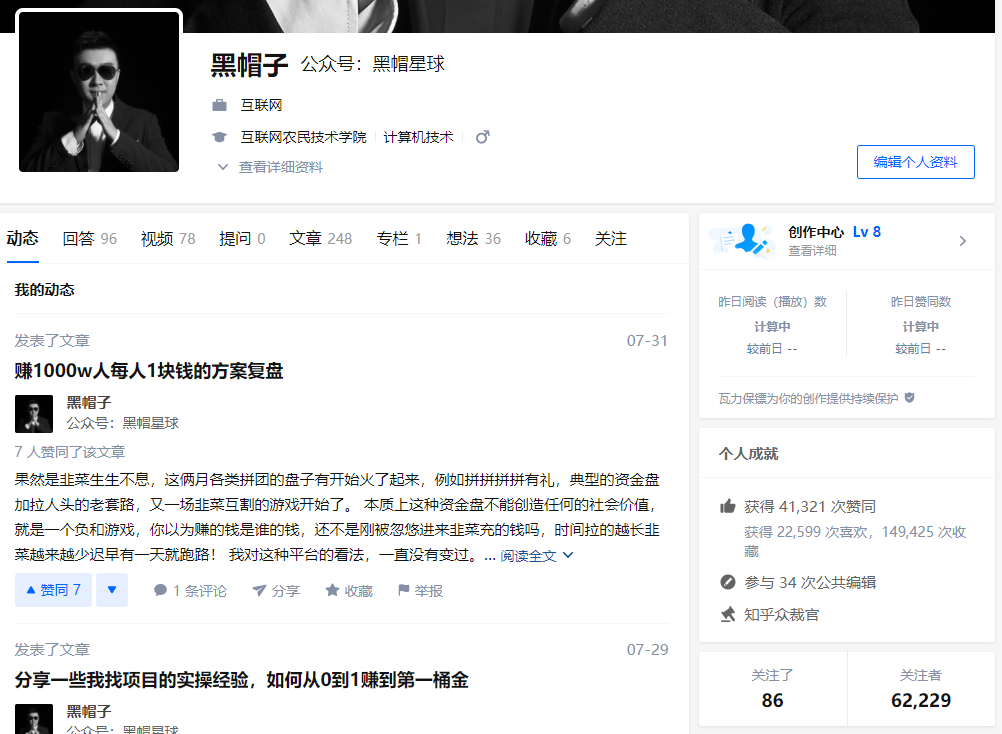1002x734 pixels.
Task: Click the report flag icon
Action: point(404,591)
